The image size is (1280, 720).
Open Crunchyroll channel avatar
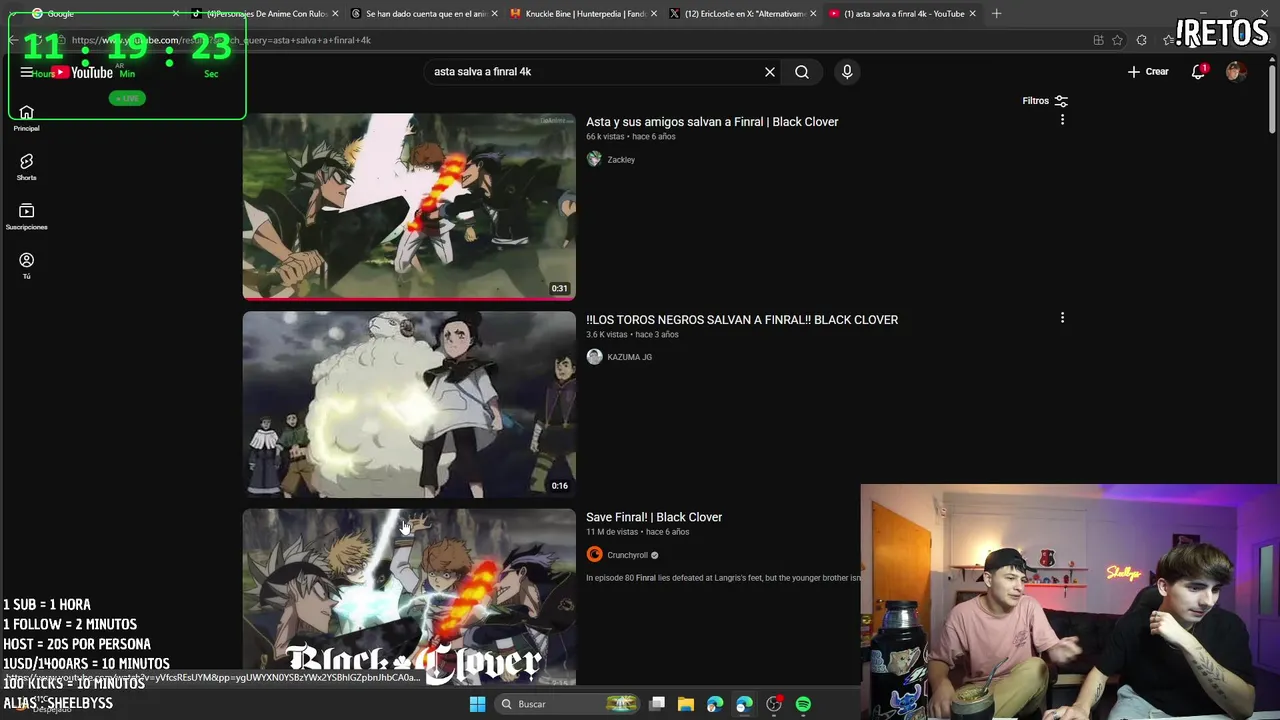pos(594,555)
